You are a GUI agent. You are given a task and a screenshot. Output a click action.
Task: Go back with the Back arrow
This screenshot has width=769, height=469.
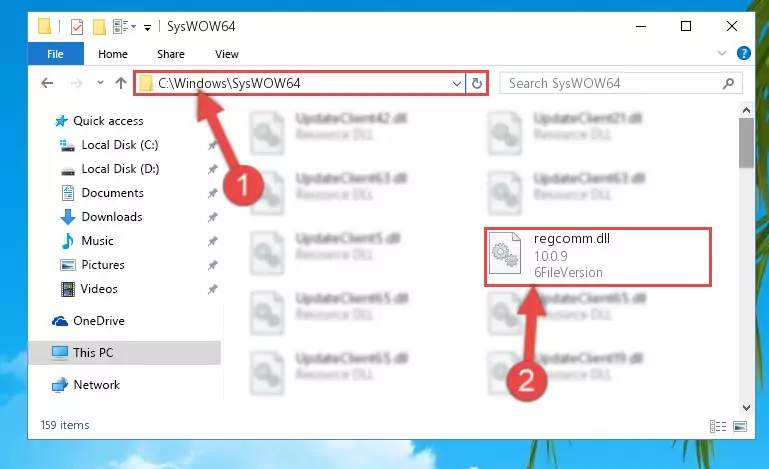47,83
